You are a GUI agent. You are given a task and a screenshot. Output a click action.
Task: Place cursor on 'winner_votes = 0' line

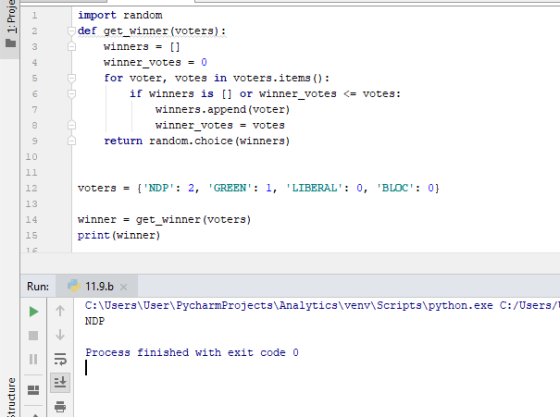tap(155, 62)
